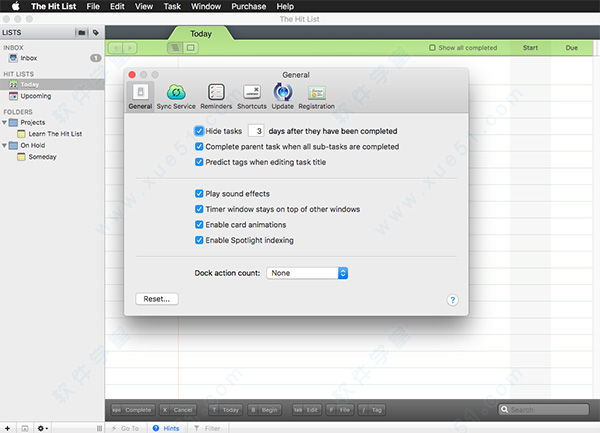Screen dimensions: 600x433
Task: Click the Today shortcut button
Action: tap(226, 410)
